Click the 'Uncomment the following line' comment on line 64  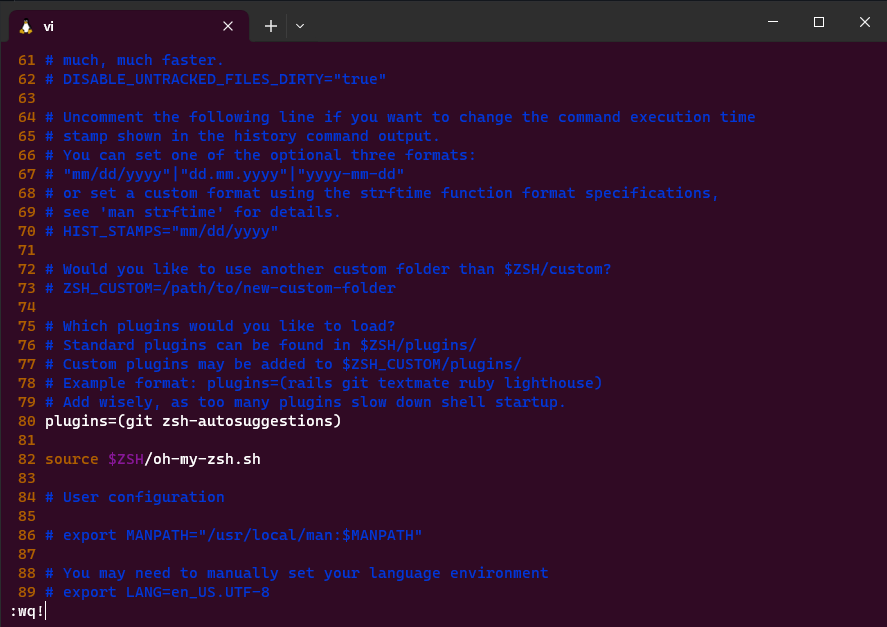(400, 117)
